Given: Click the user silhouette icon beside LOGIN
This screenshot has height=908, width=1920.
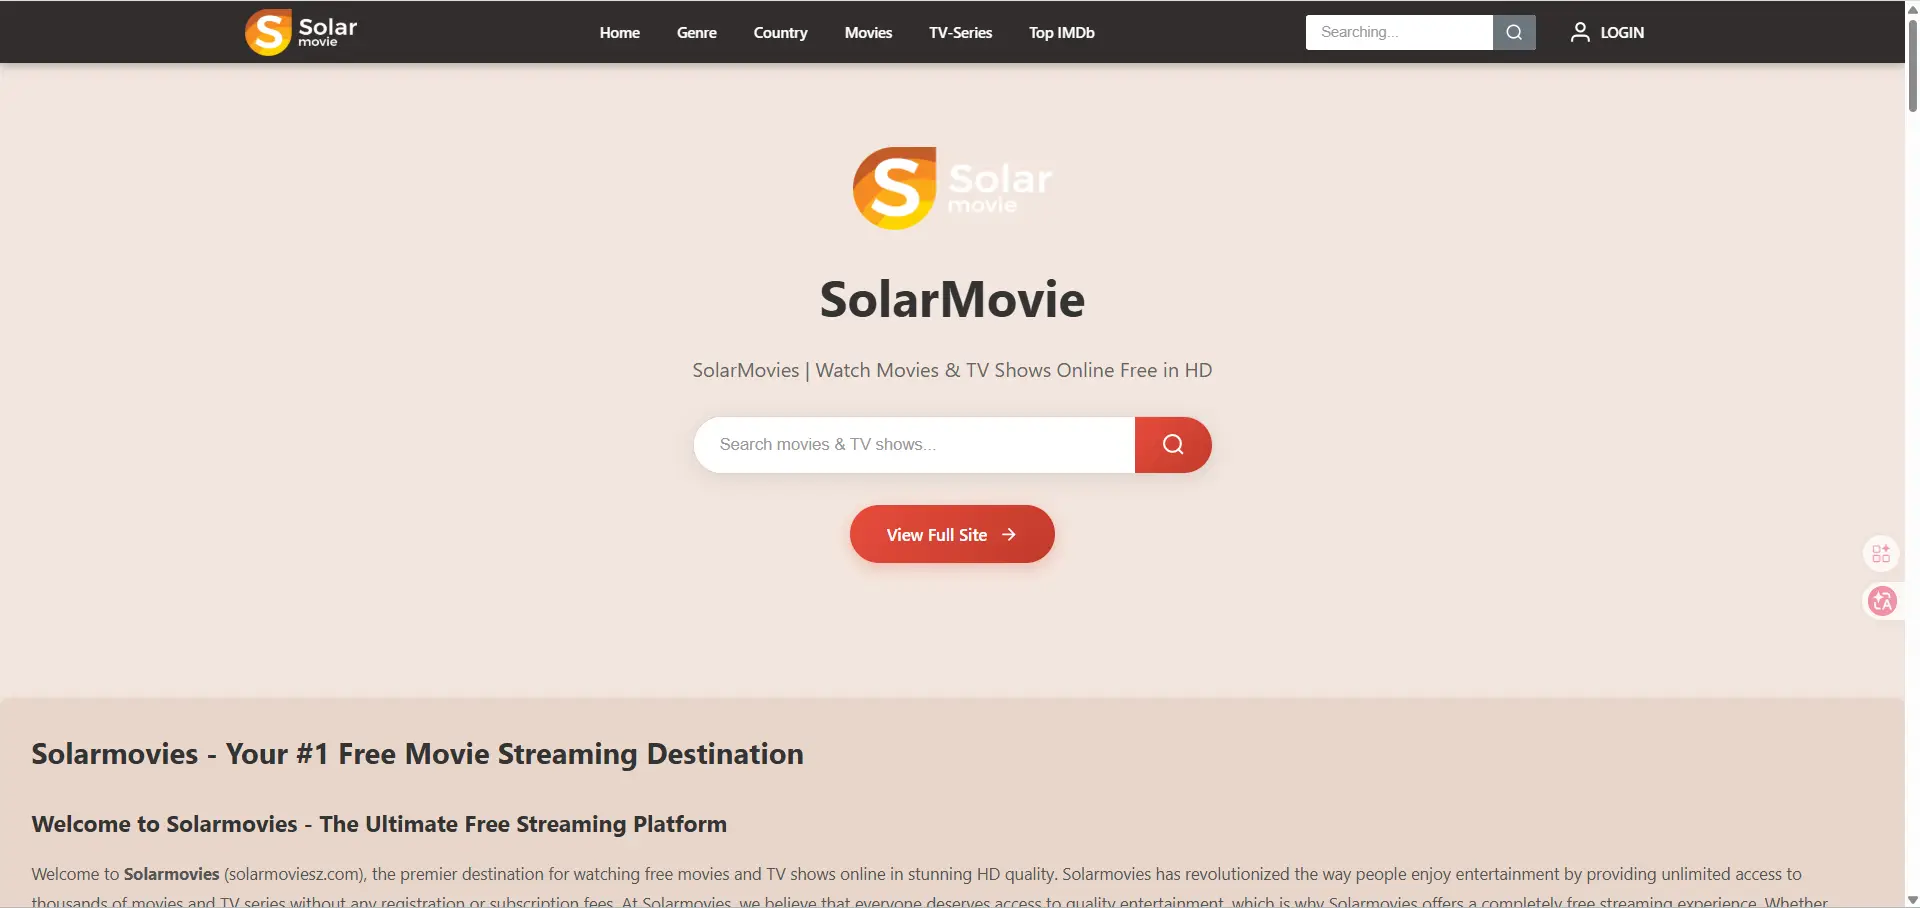Looking at the screenshot, I should tap(1580, 32).
